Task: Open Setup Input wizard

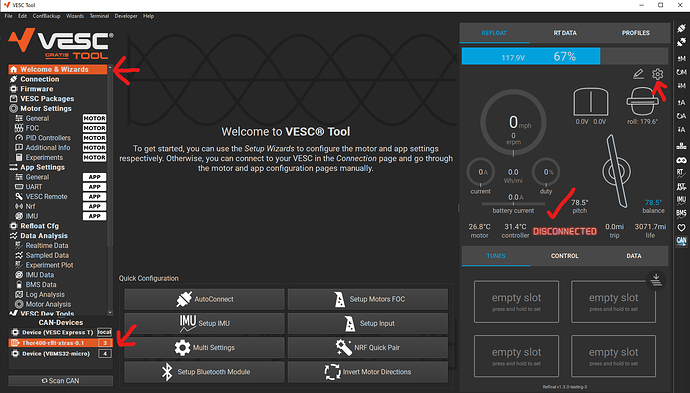Action: (368, 323)
